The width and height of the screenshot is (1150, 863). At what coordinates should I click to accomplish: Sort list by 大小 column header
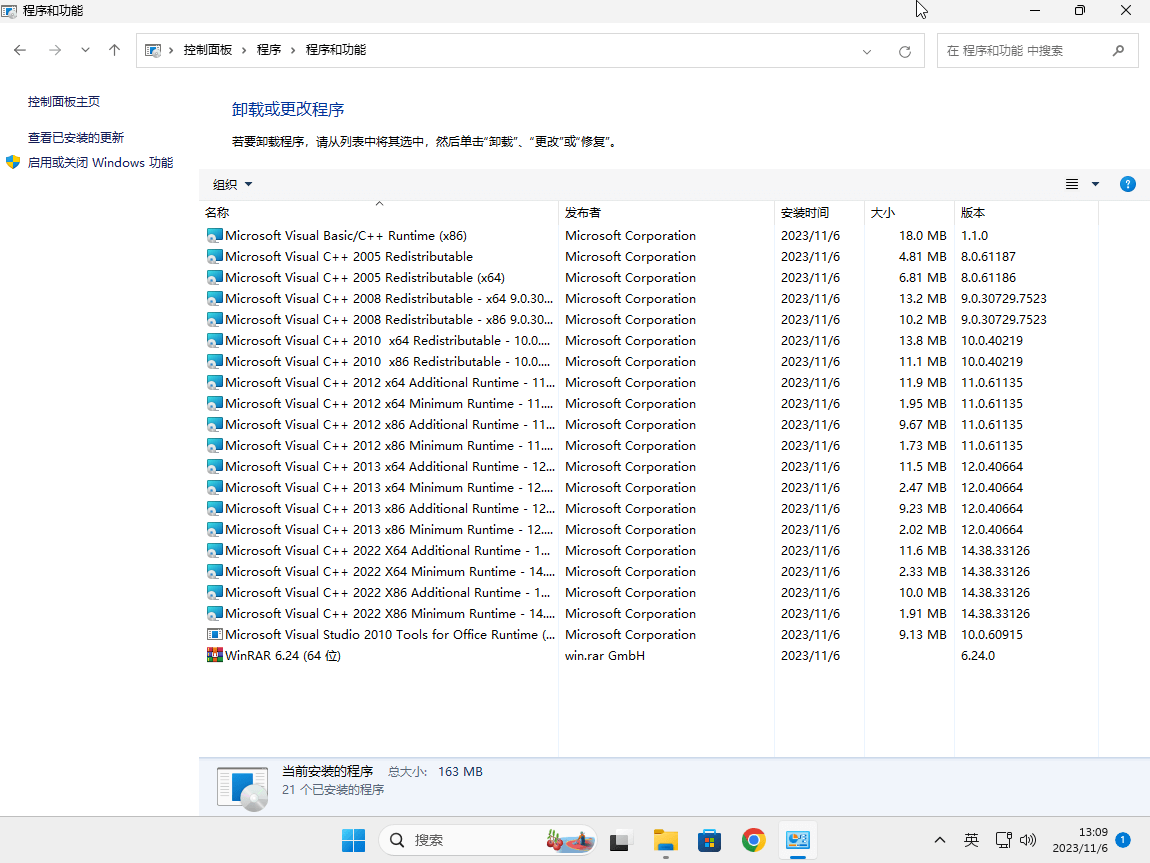click(909, 212)
